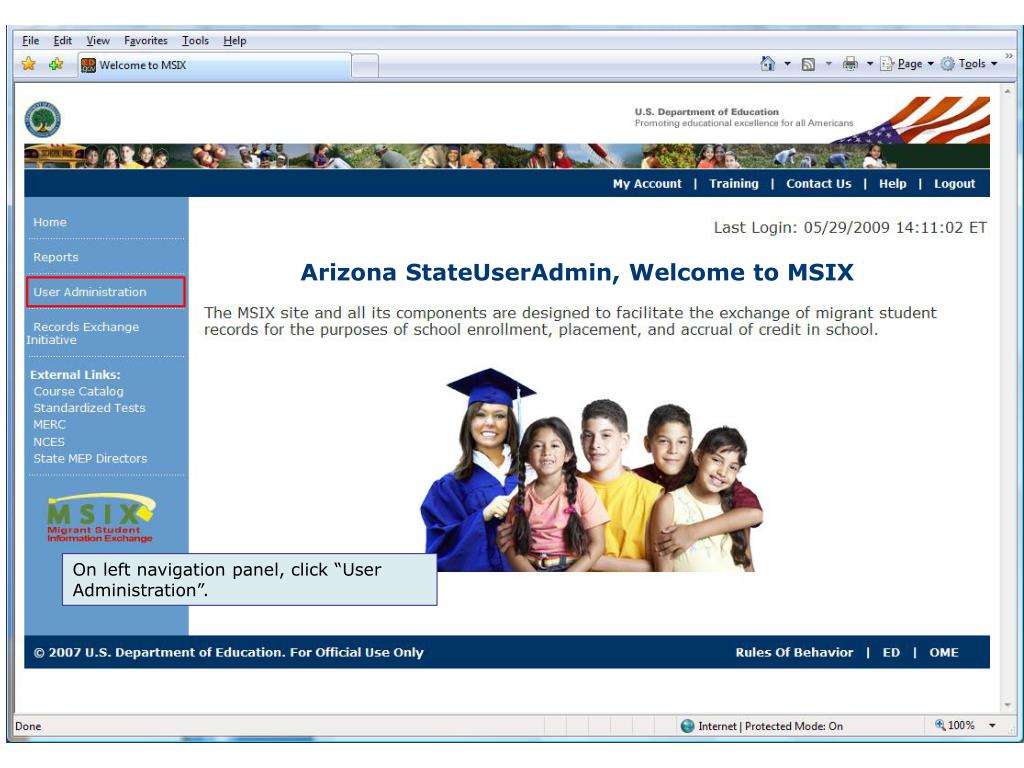Click the Done status text

coord(28,726)
